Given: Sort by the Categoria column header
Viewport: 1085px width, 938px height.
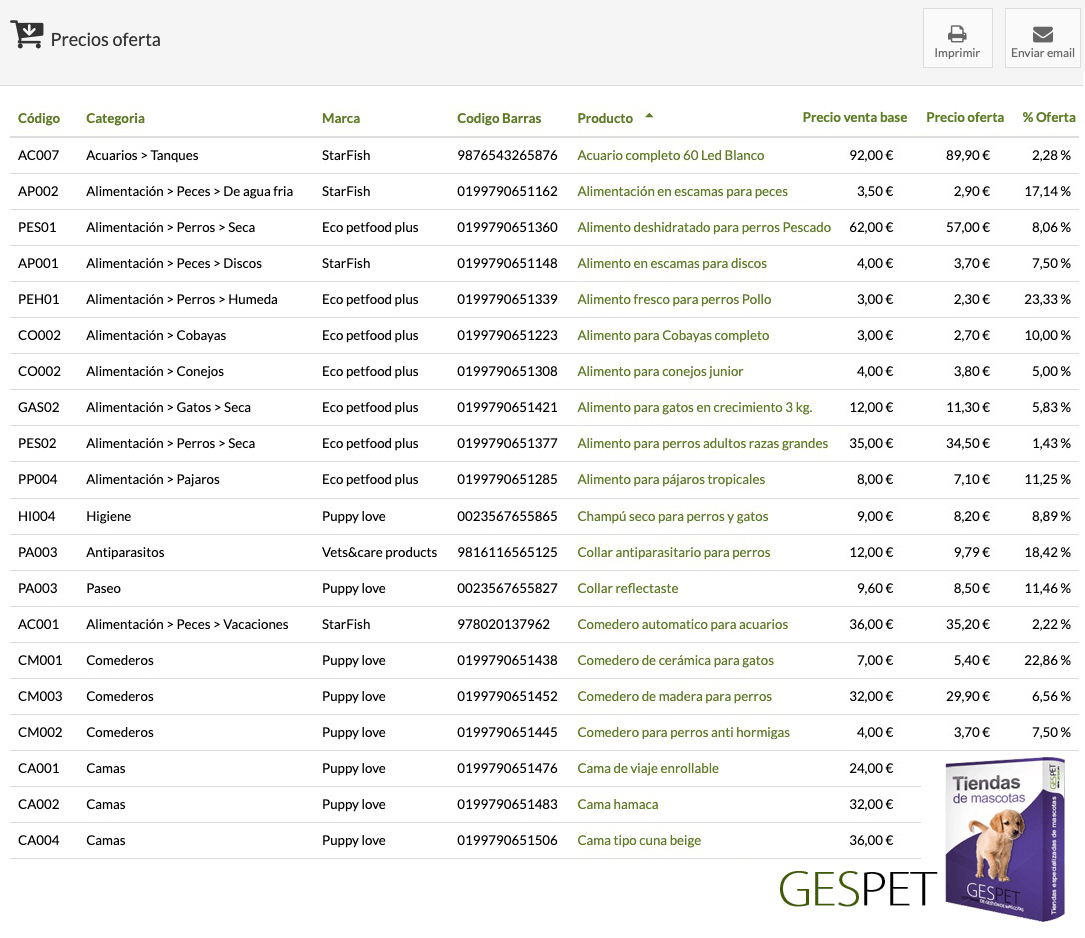Looking at the screenshot, I should click(x=115, y=118).
